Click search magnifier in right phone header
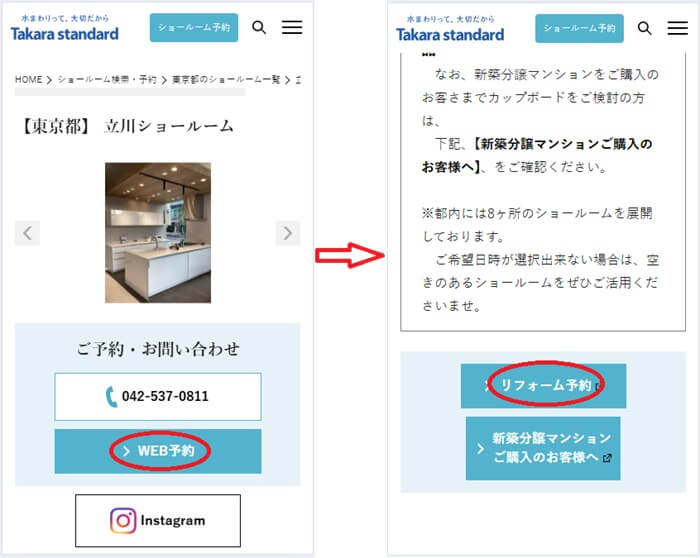The image size is (700, 558). point(644,28)
